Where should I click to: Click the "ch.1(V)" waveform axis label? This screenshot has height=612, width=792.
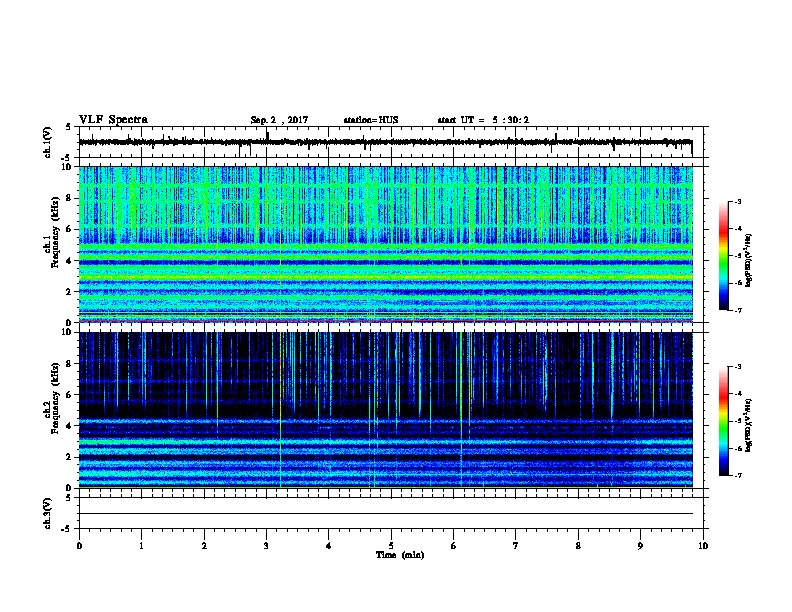pos(47,142)
